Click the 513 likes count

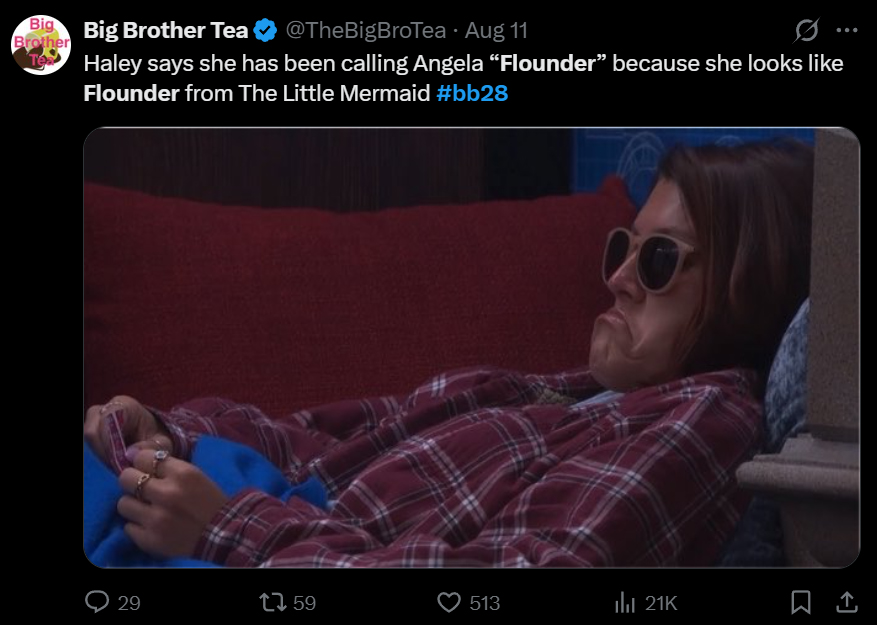point(485,603)
